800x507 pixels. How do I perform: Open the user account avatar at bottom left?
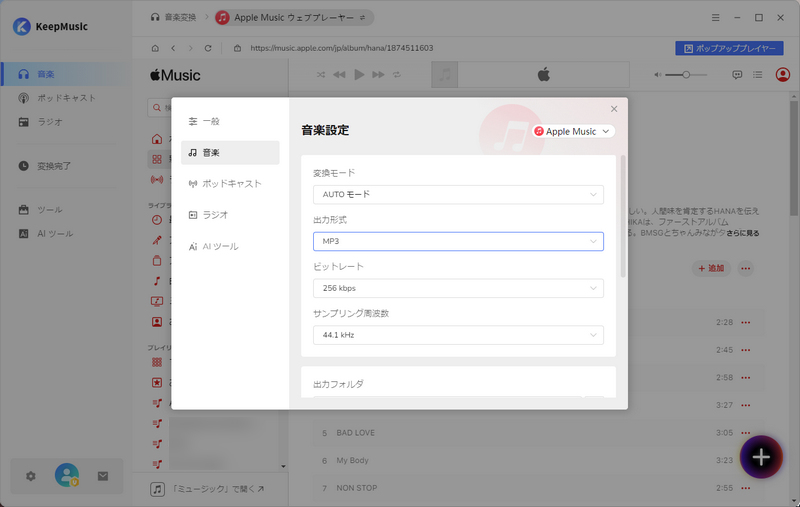[x=67, y=475]
